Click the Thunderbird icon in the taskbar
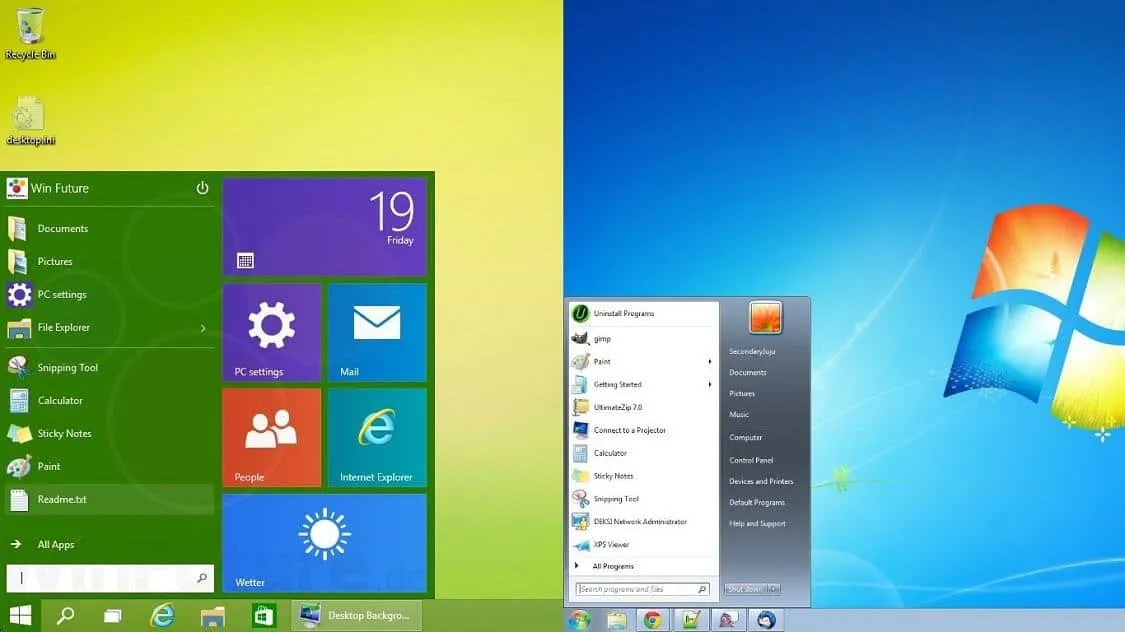Screen dimensions: 1125x632 767,620
